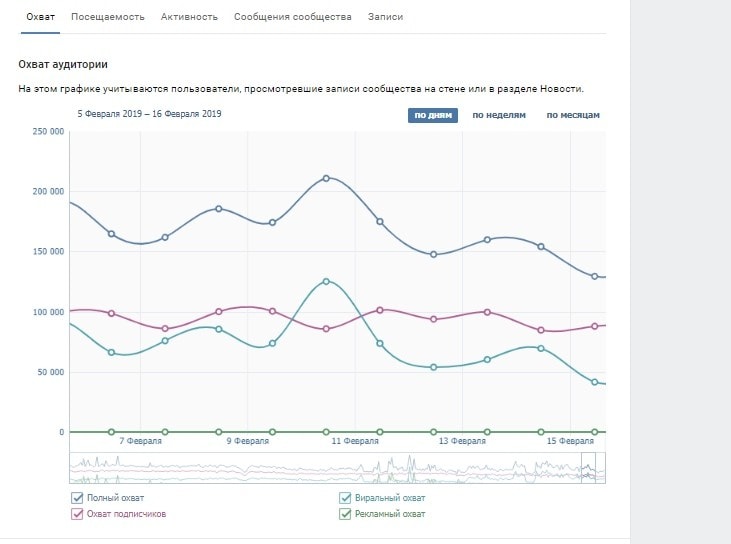The height and width of the screenshot is (544, 731).
Task: Click the peak point of Полный охват line
Action: coord(326,178)
